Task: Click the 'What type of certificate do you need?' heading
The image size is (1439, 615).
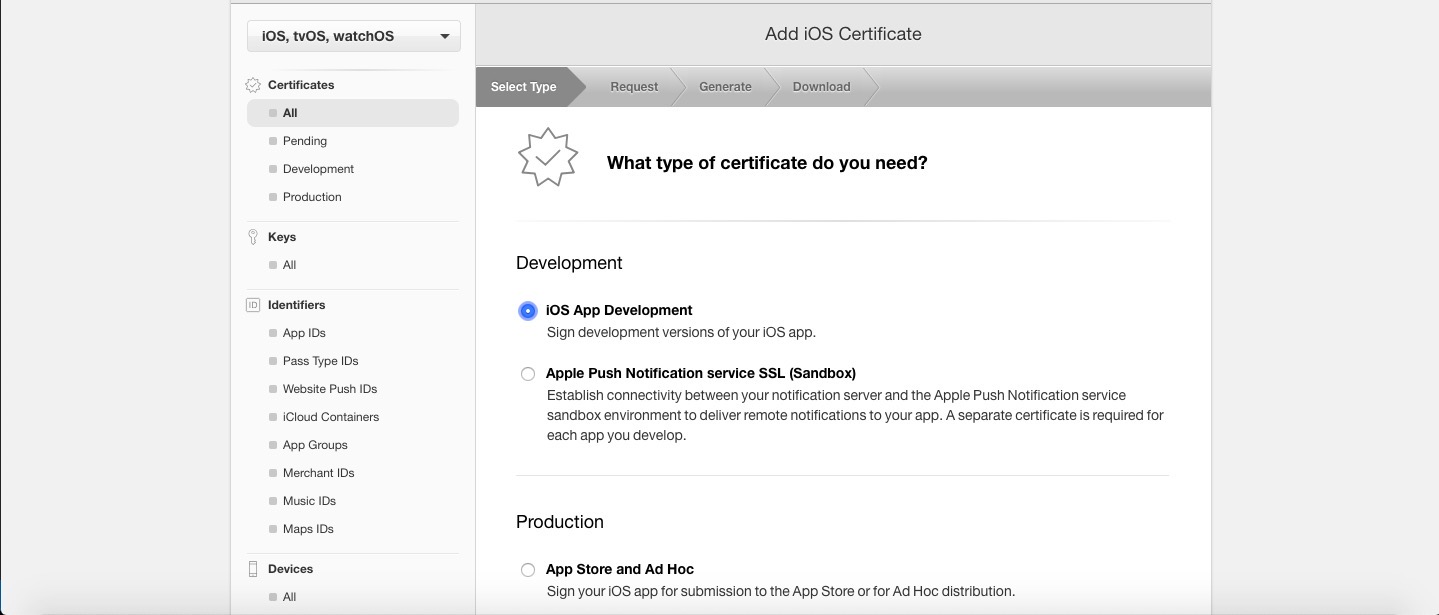Action: tap(767, 163)
